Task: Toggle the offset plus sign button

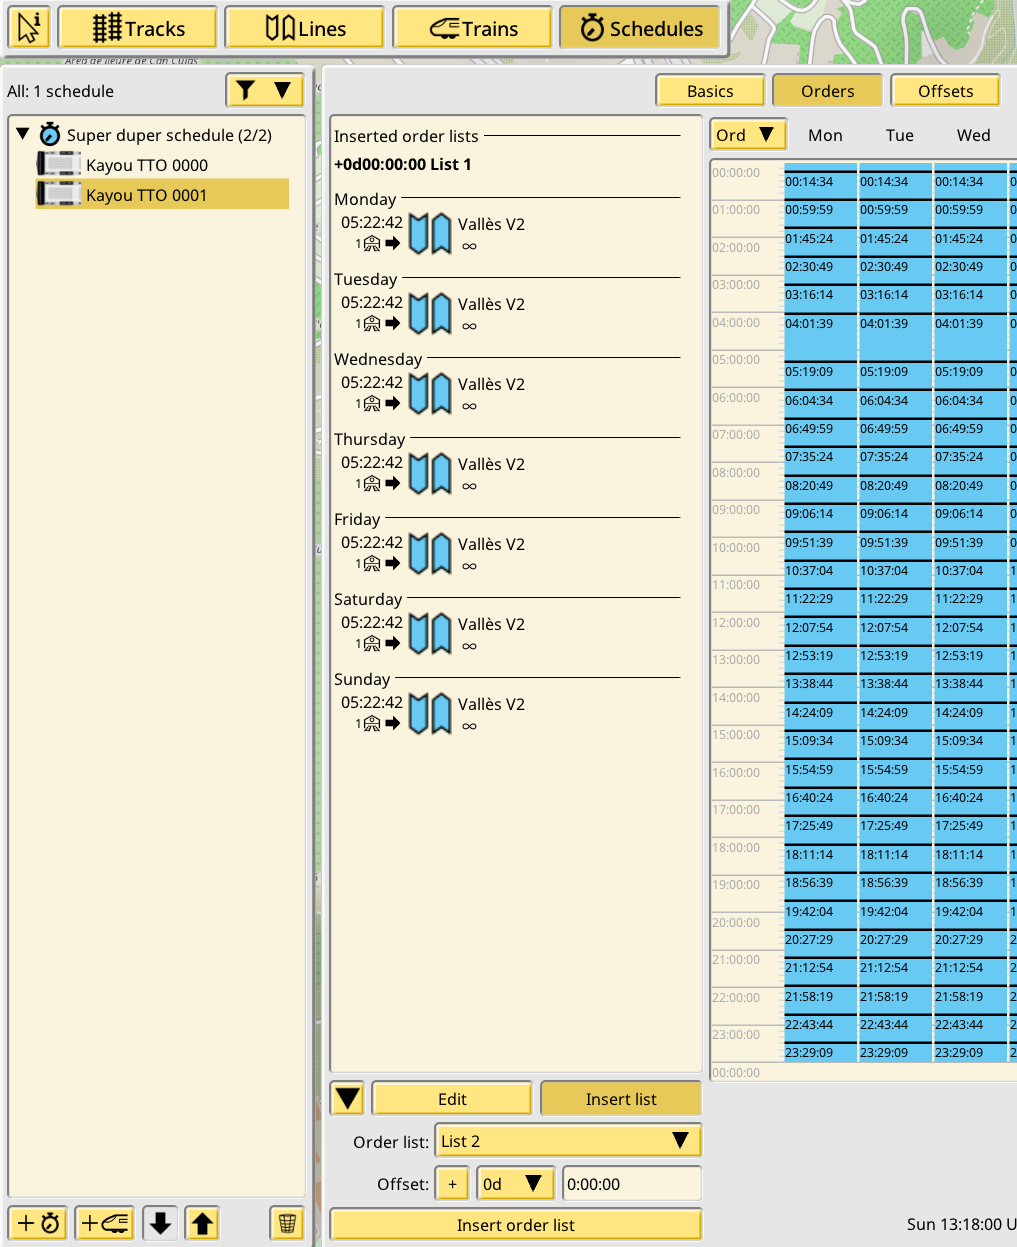Action: [452, 1184]
